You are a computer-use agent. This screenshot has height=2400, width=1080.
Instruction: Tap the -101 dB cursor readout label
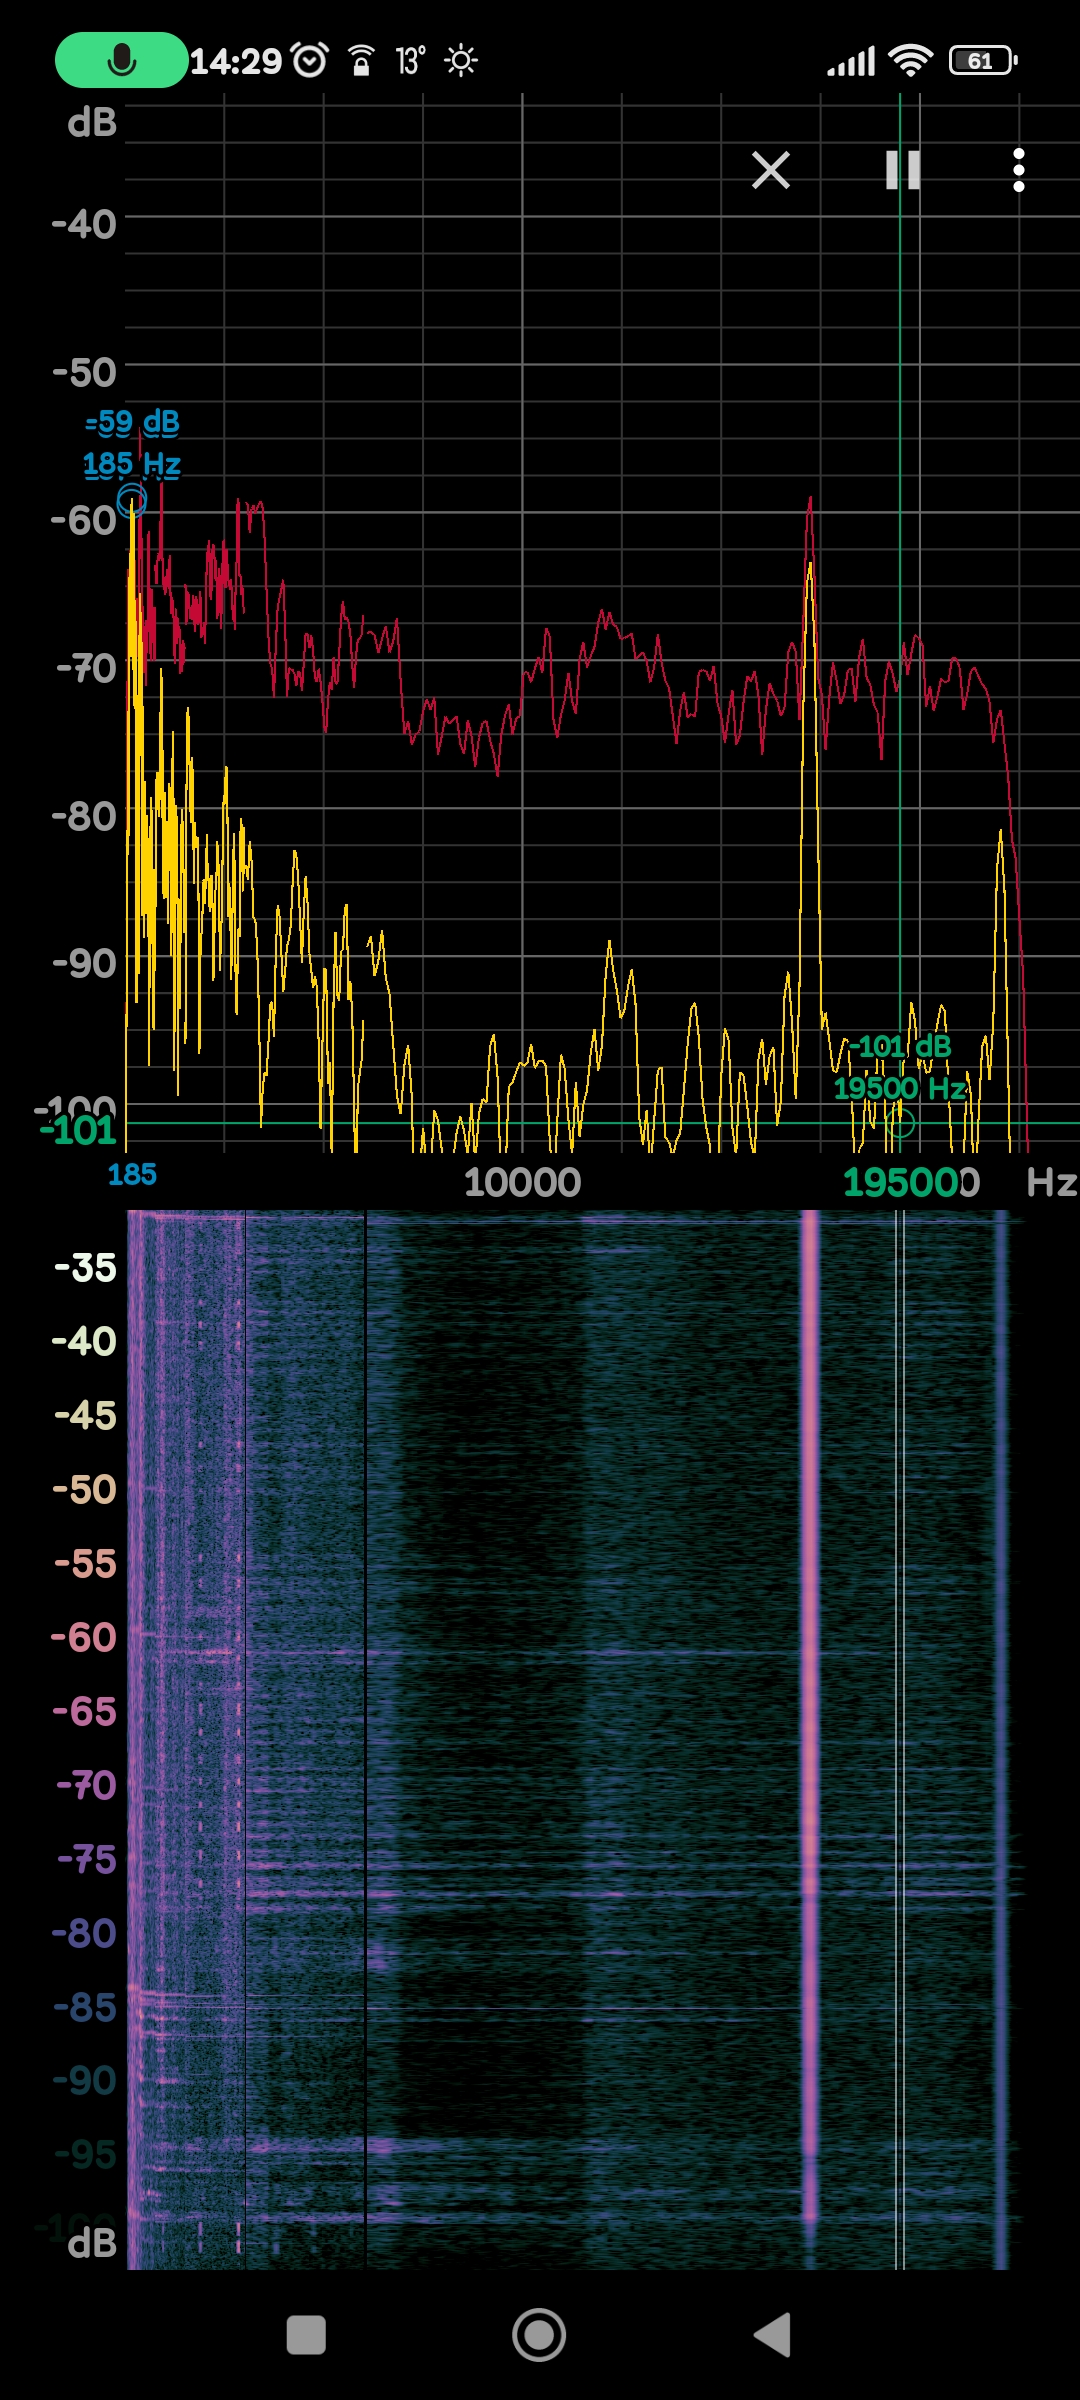(899, 1047)
